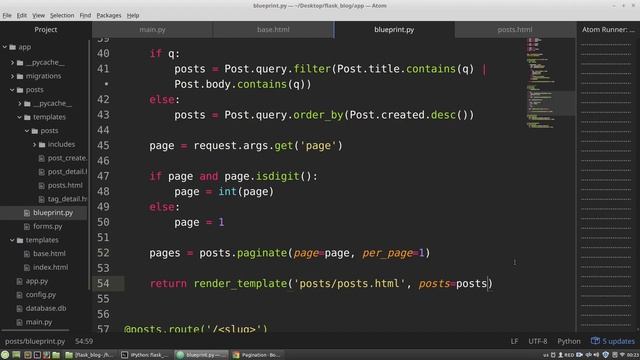Expand the includes folder chevron
Screen dimensions: 640x360
pos(34,144)
